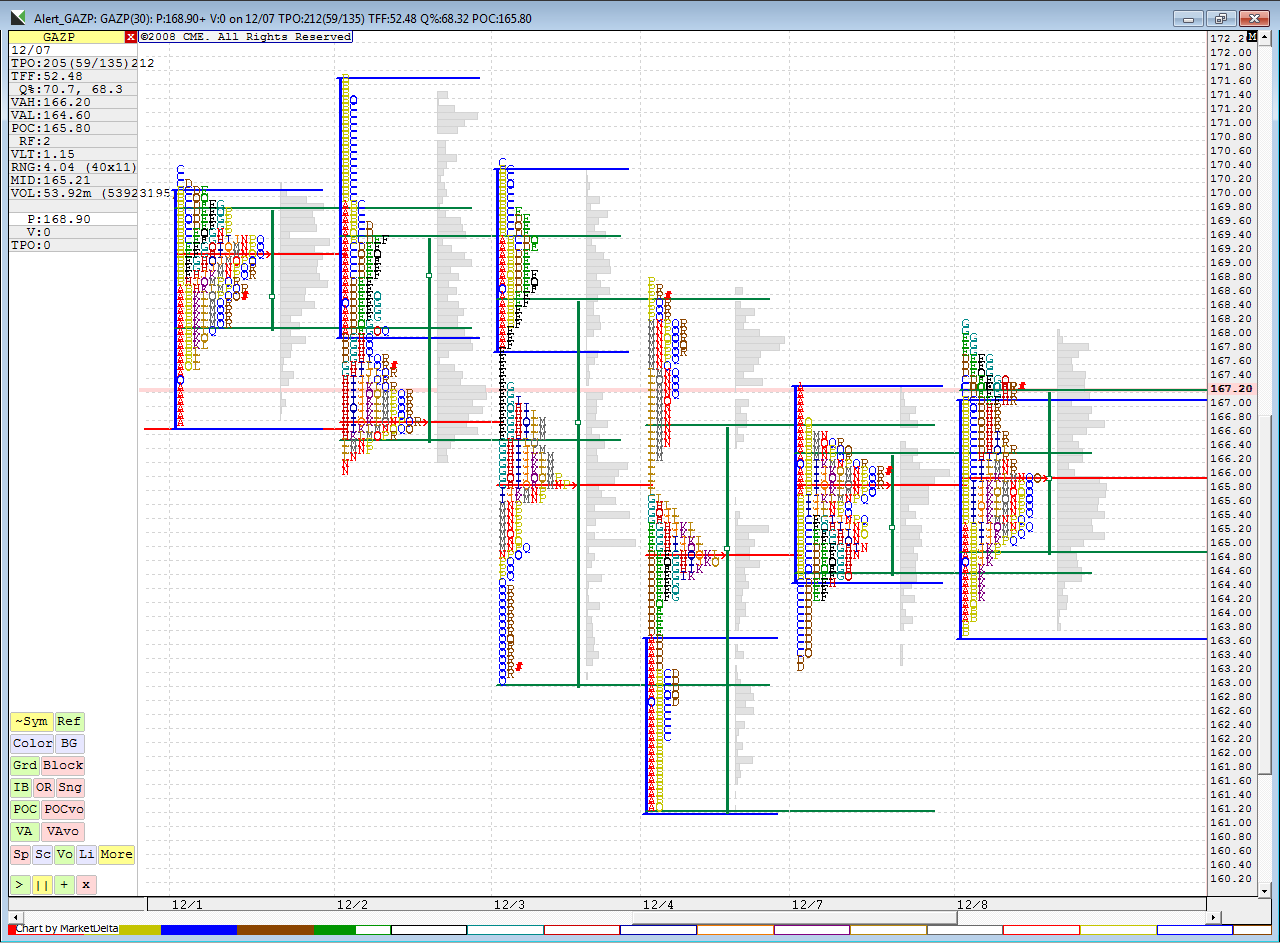Select the 12/8 date tab on timeline
The image size is (1280, 943).
click(x=972, y=905)
